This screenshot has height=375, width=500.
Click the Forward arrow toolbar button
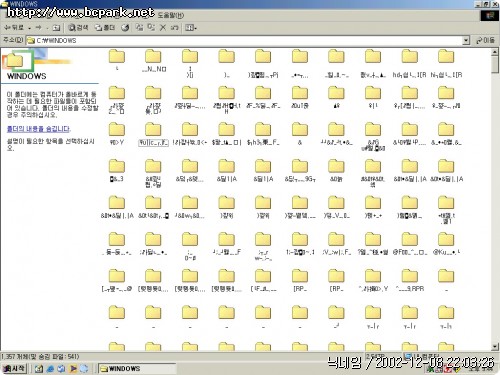point(39,28)
